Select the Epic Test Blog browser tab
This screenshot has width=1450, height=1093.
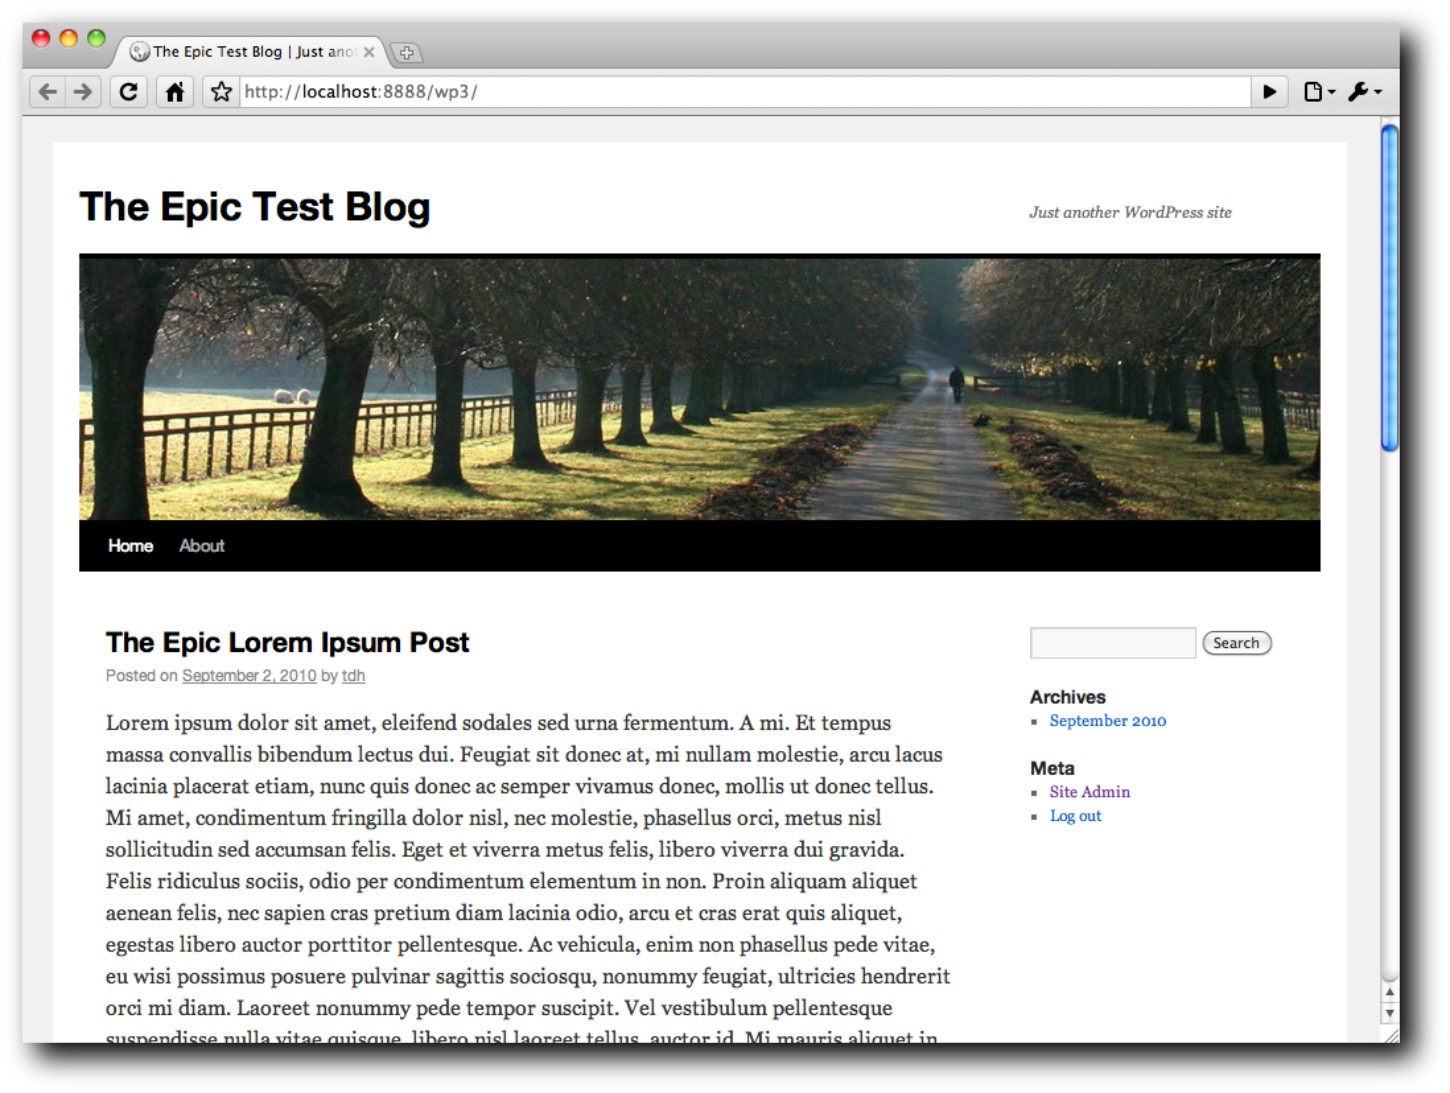(250, 52)
